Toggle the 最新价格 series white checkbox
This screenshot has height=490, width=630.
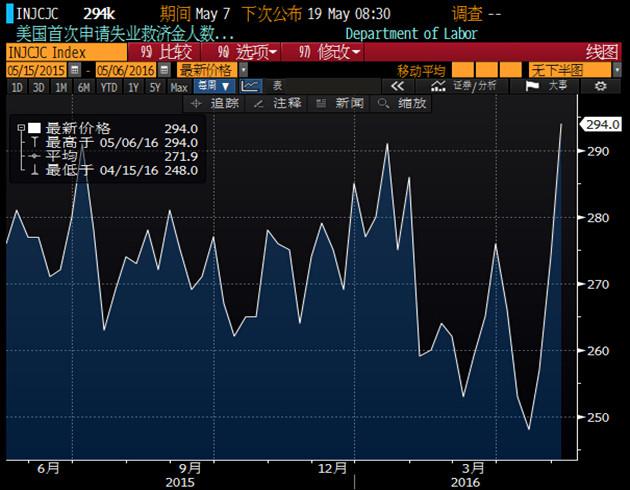click(33, 128)
